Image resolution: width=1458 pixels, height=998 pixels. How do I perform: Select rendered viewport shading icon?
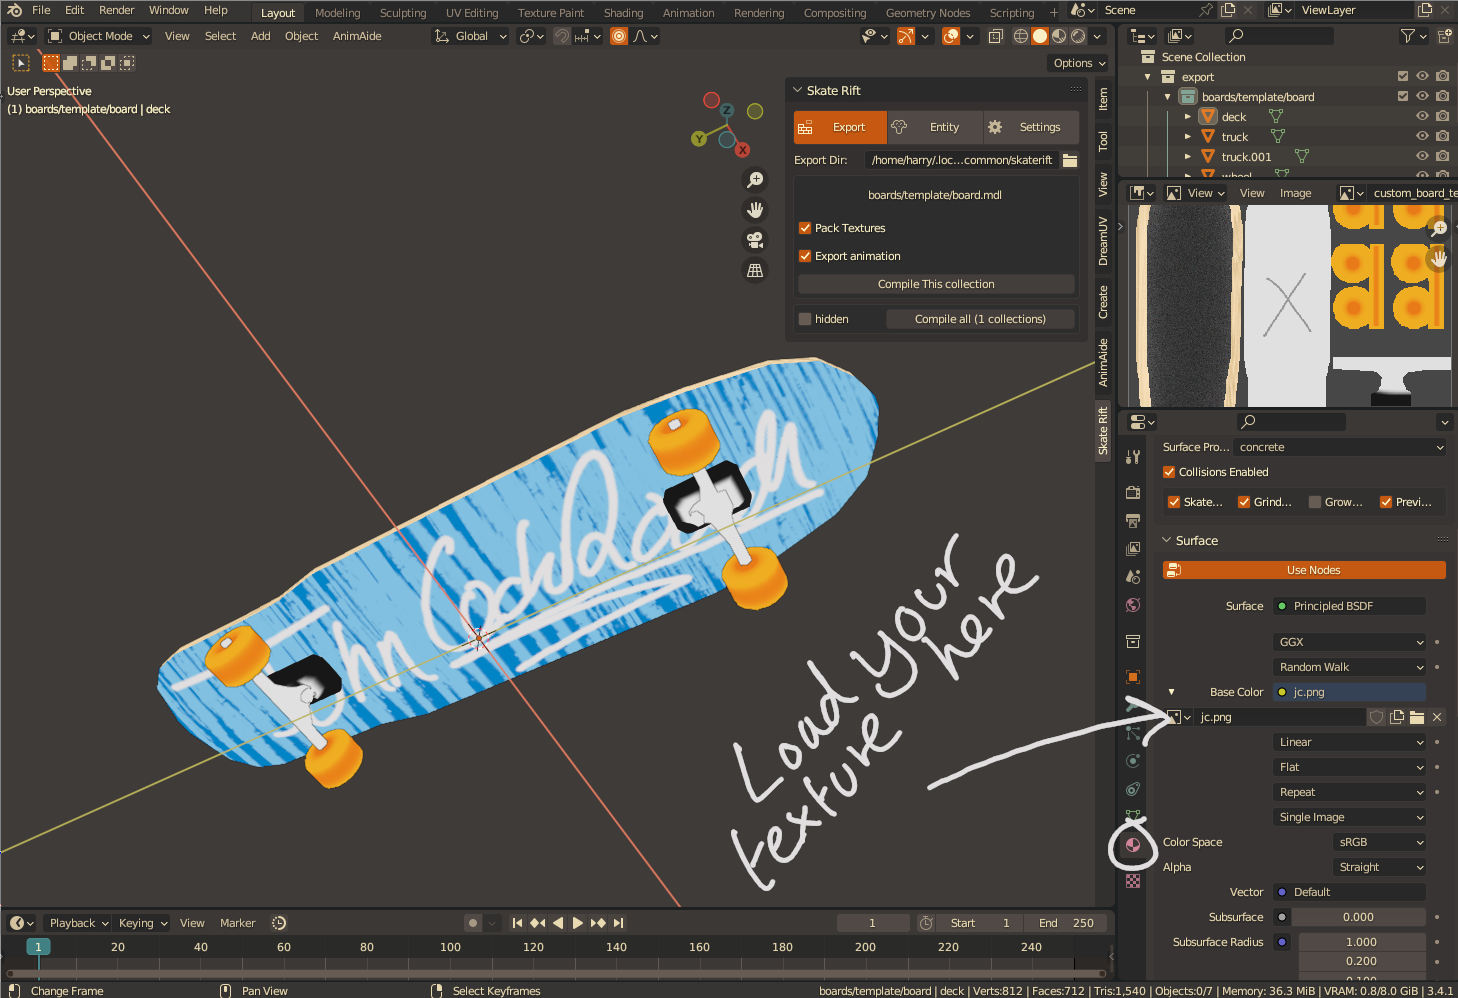(x=1078, y=36)
